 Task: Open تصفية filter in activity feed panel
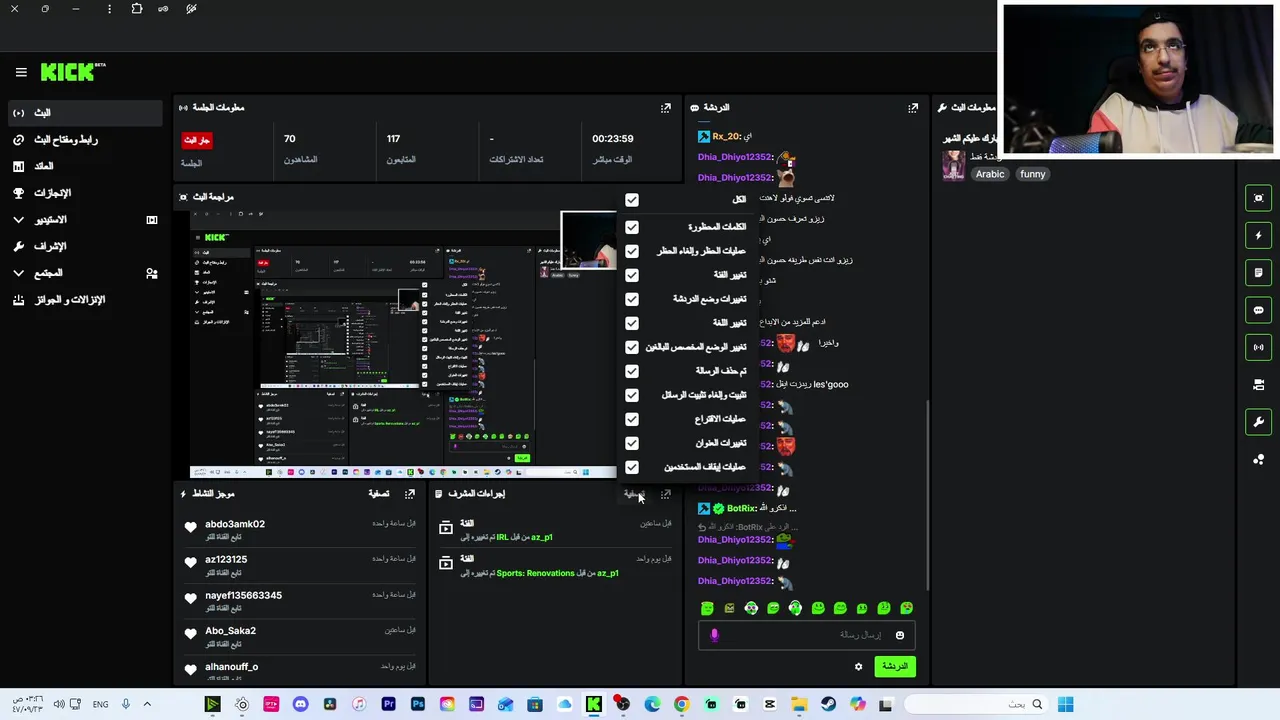tap(379, 494)
